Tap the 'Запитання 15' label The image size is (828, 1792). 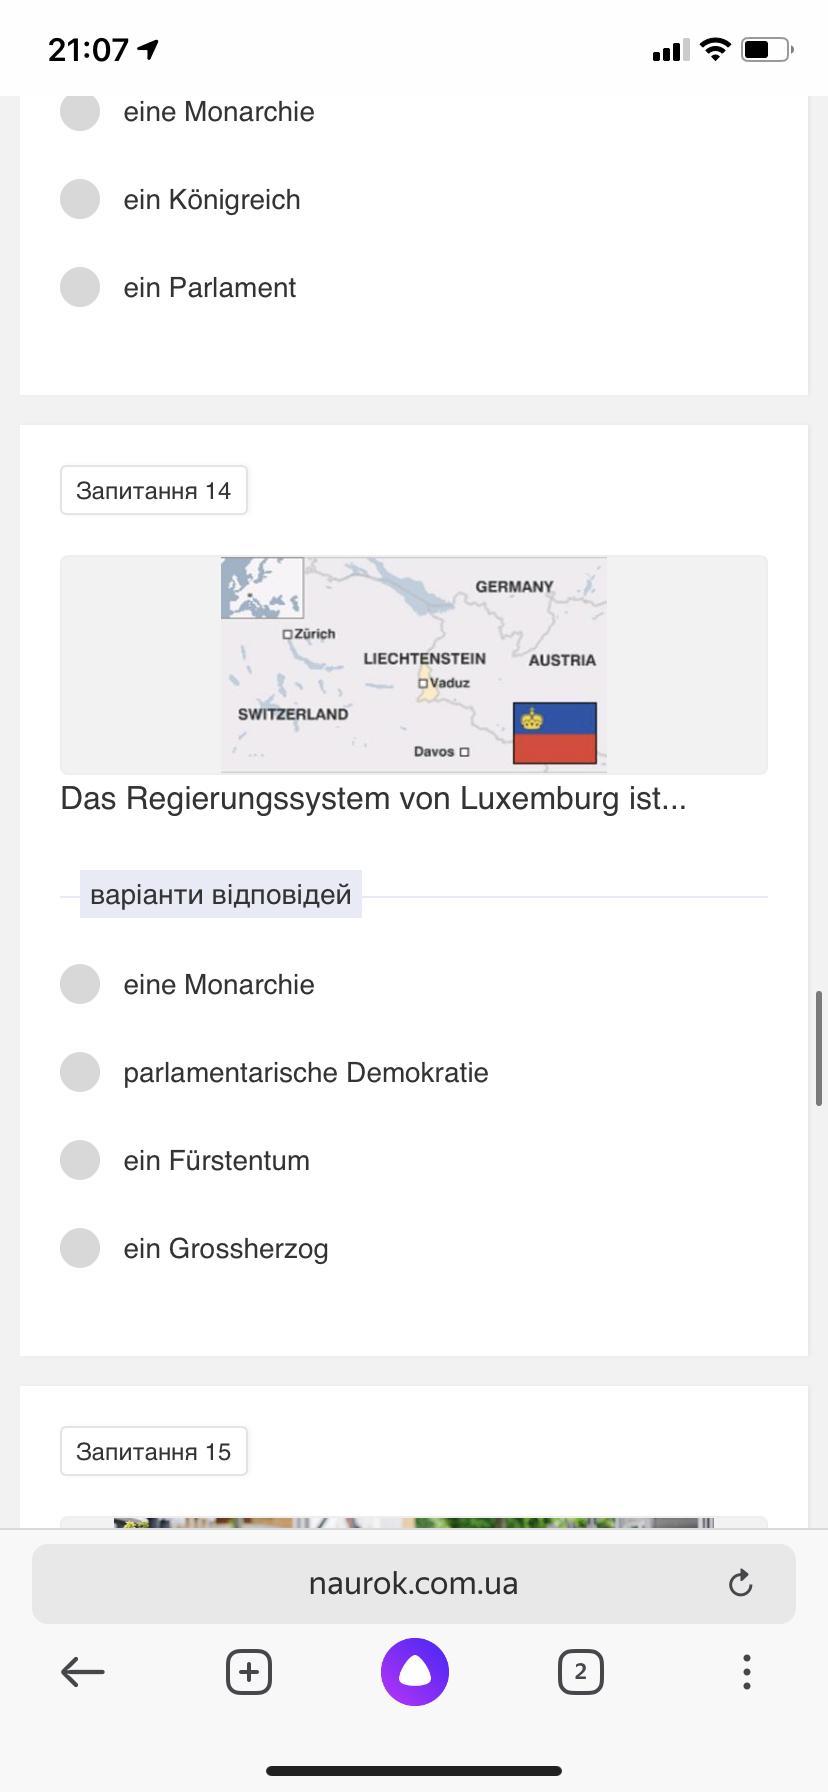coord(154,1451)
